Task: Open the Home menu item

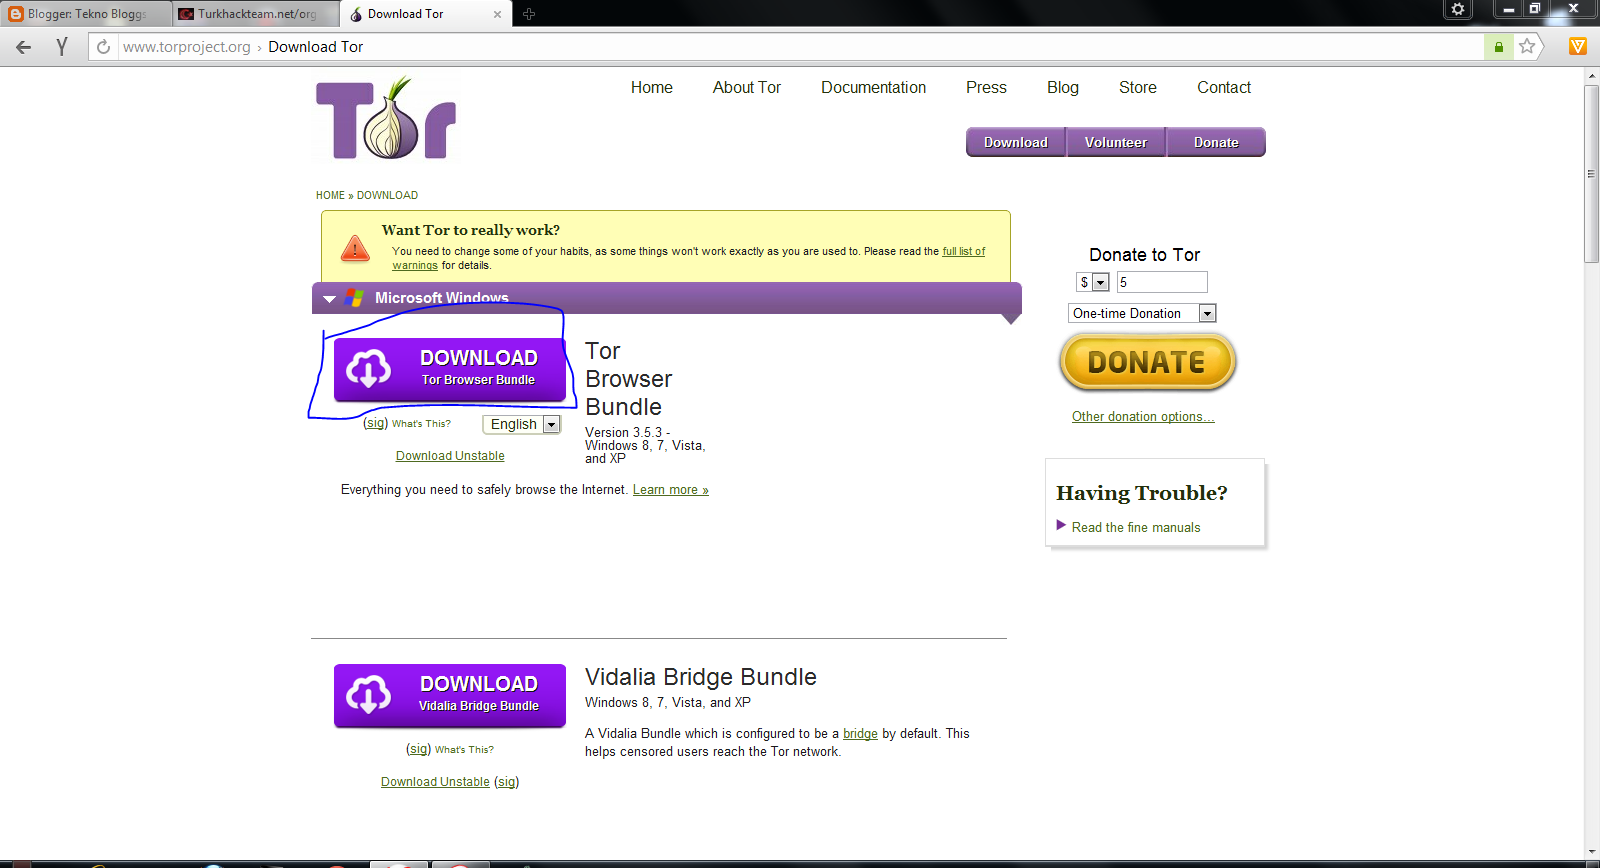Action: 652,87
